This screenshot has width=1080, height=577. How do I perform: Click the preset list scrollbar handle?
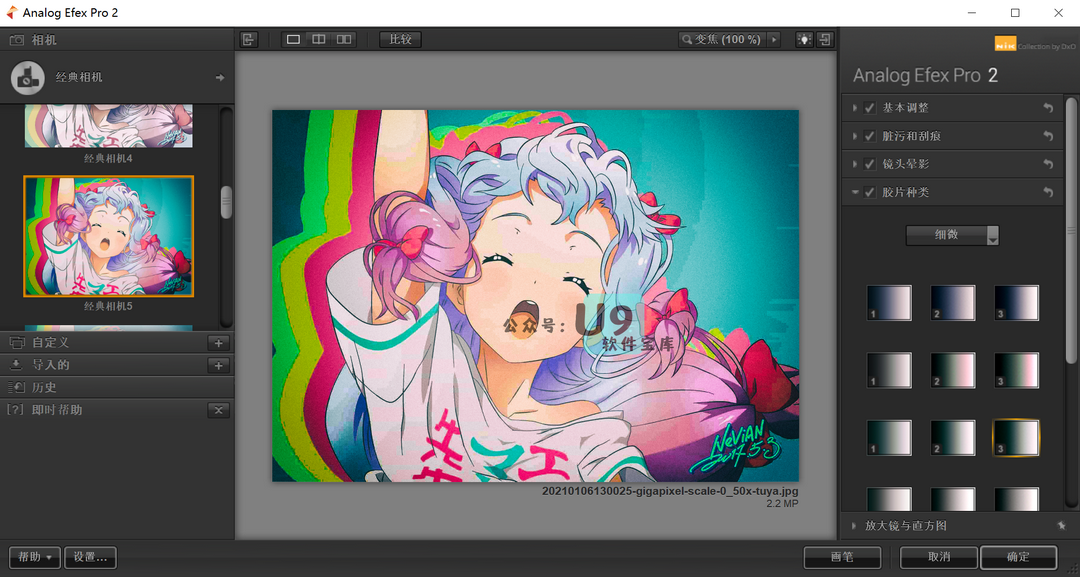[x=226, y=202]
